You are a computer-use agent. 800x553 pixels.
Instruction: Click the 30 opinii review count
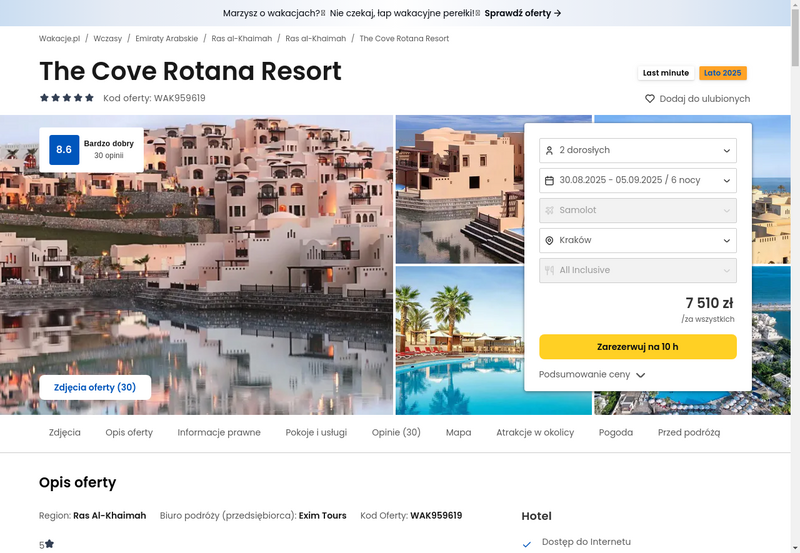pos(109,156)
